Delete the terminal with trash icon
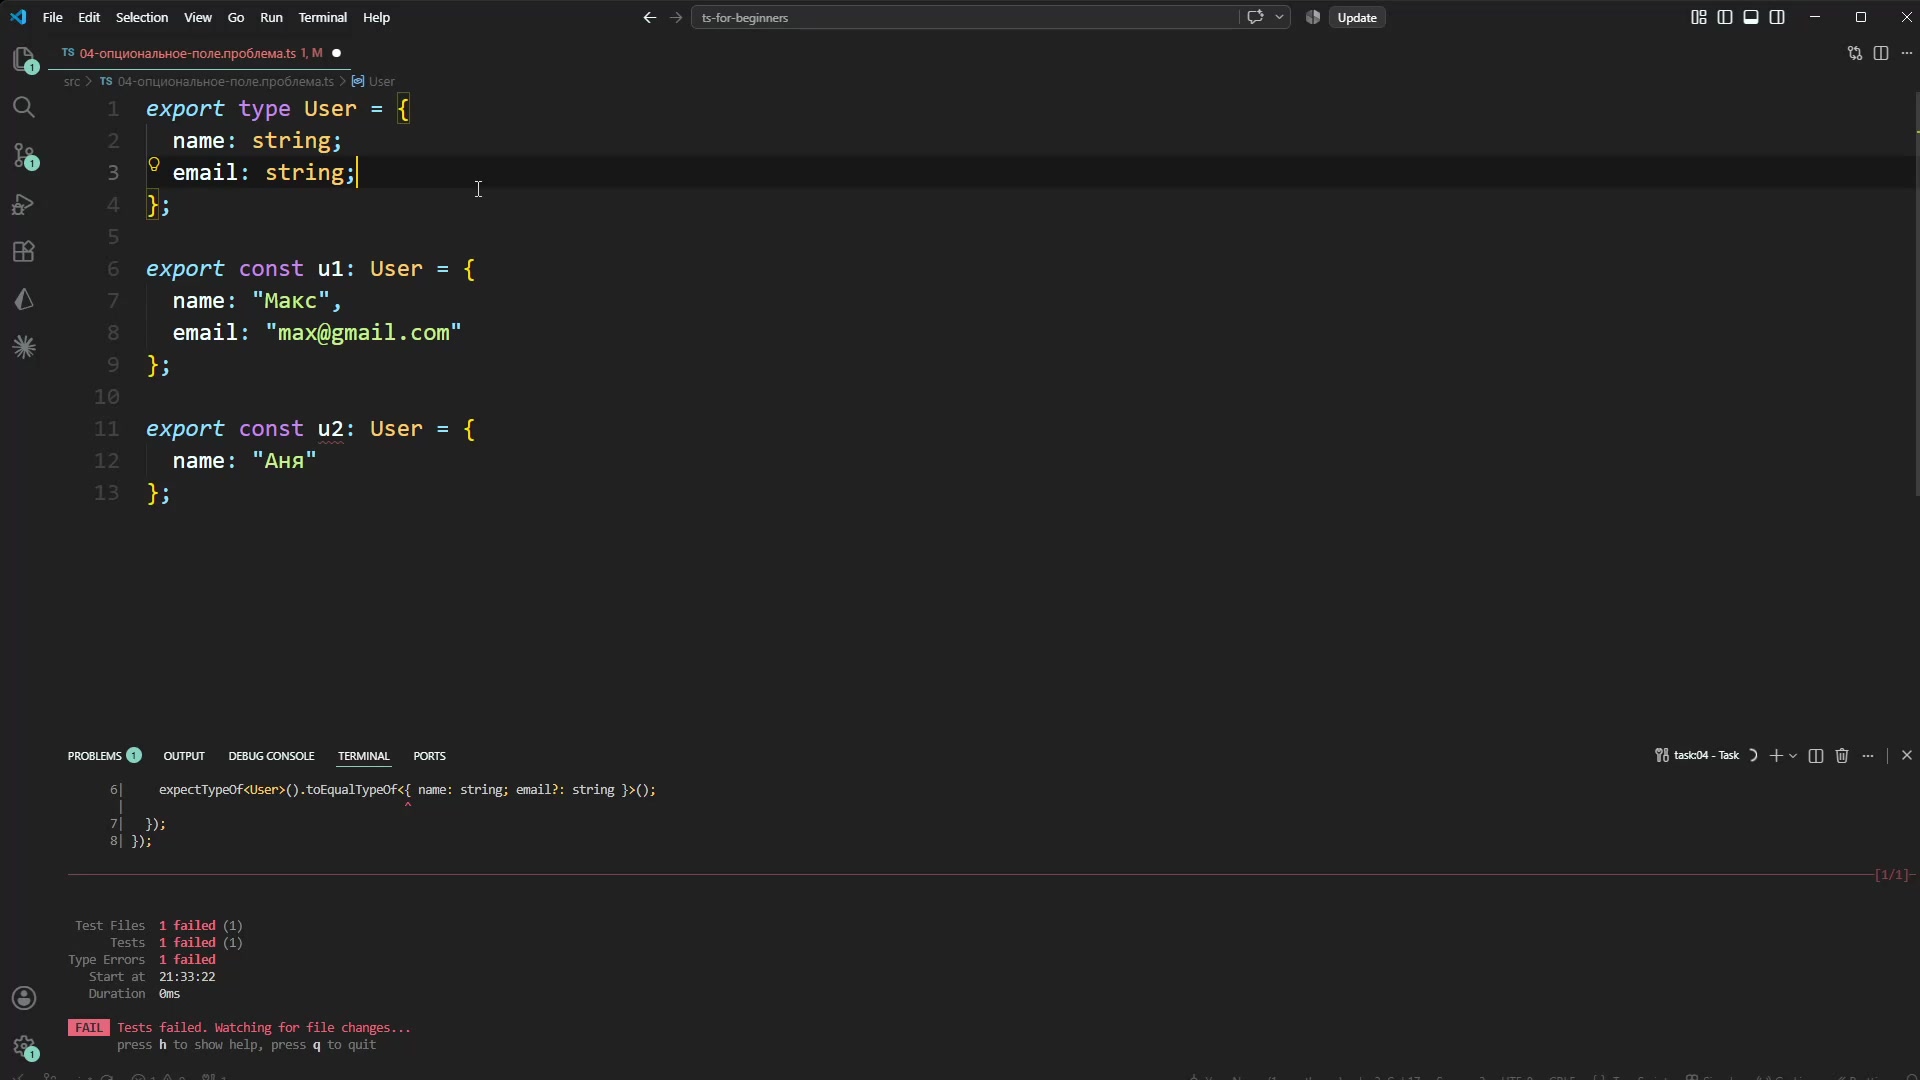The width and height of the screenshot is (1920, 1080). tap(1842, 756)
